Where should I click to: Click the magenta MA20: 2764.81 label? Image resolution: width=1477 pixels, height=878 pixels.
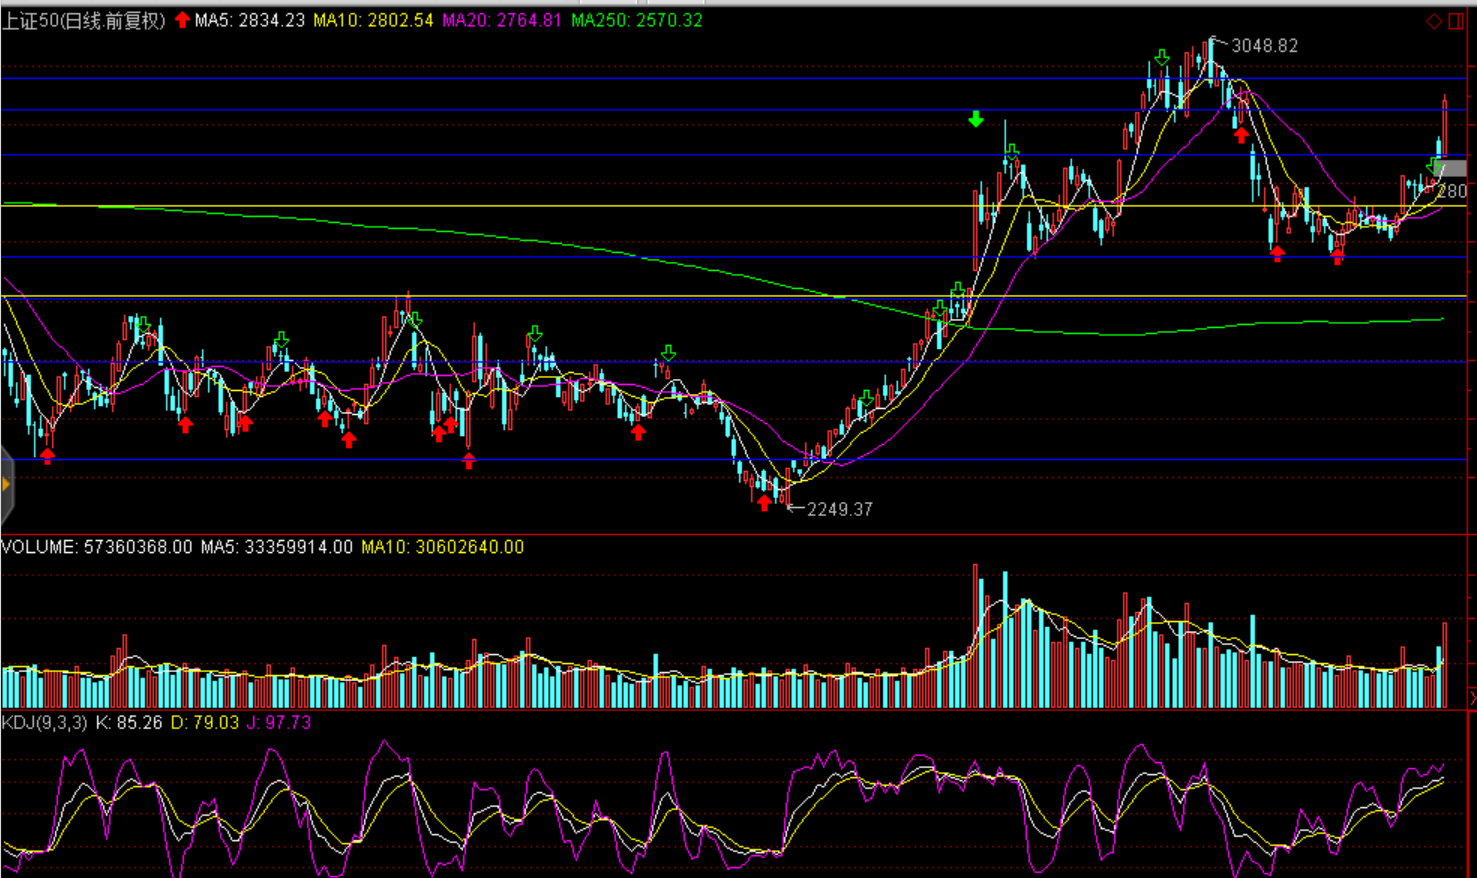point(502,21)
